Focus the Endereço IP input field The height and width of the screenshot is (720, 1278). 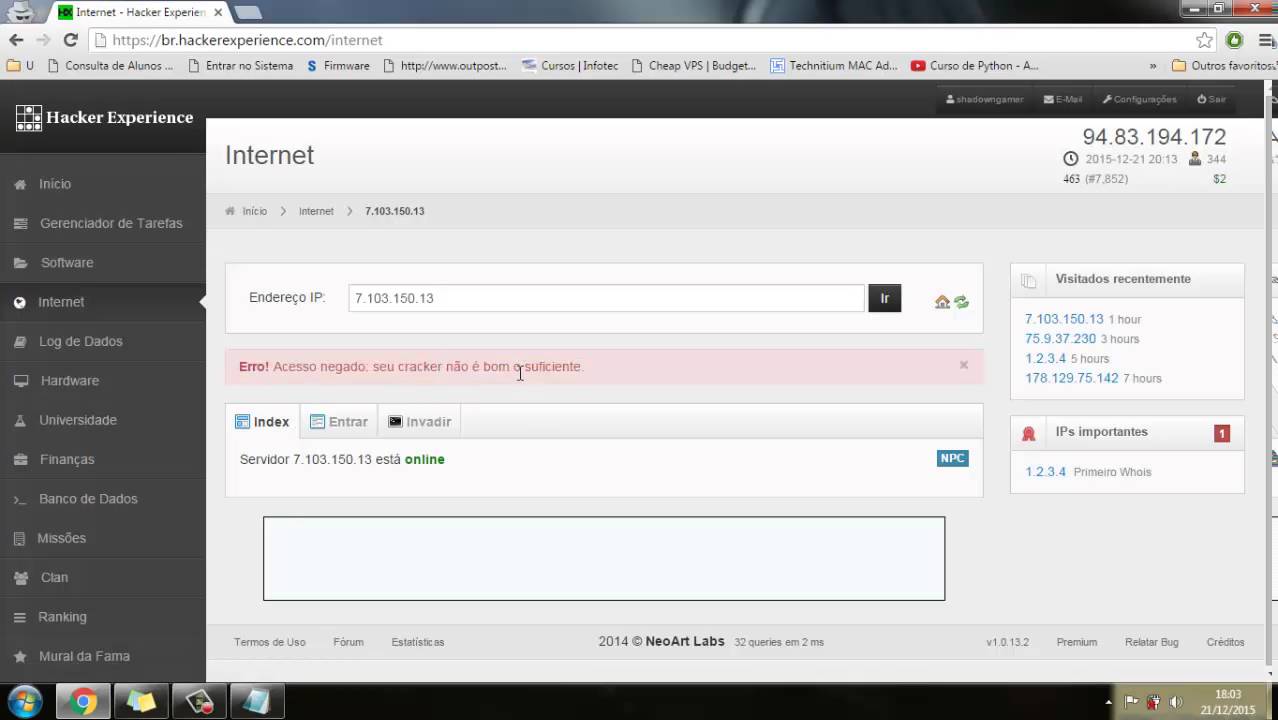pos(606,298)
